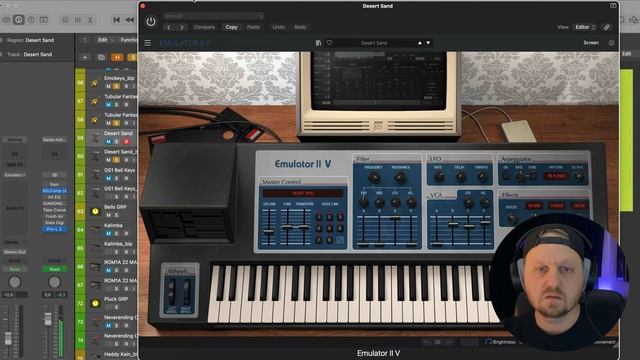Click the duplicate track icon
Image resolution: width=640 pixels, height=360 pixels.
tap(102, 58)
